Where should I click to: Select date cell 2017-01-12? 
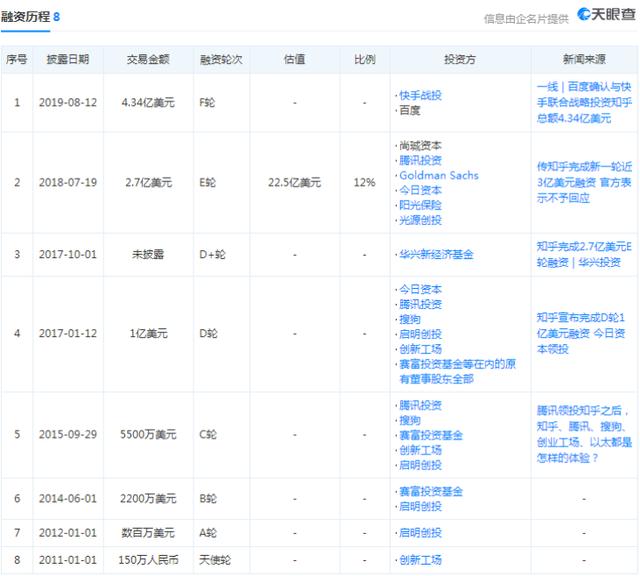68,334
